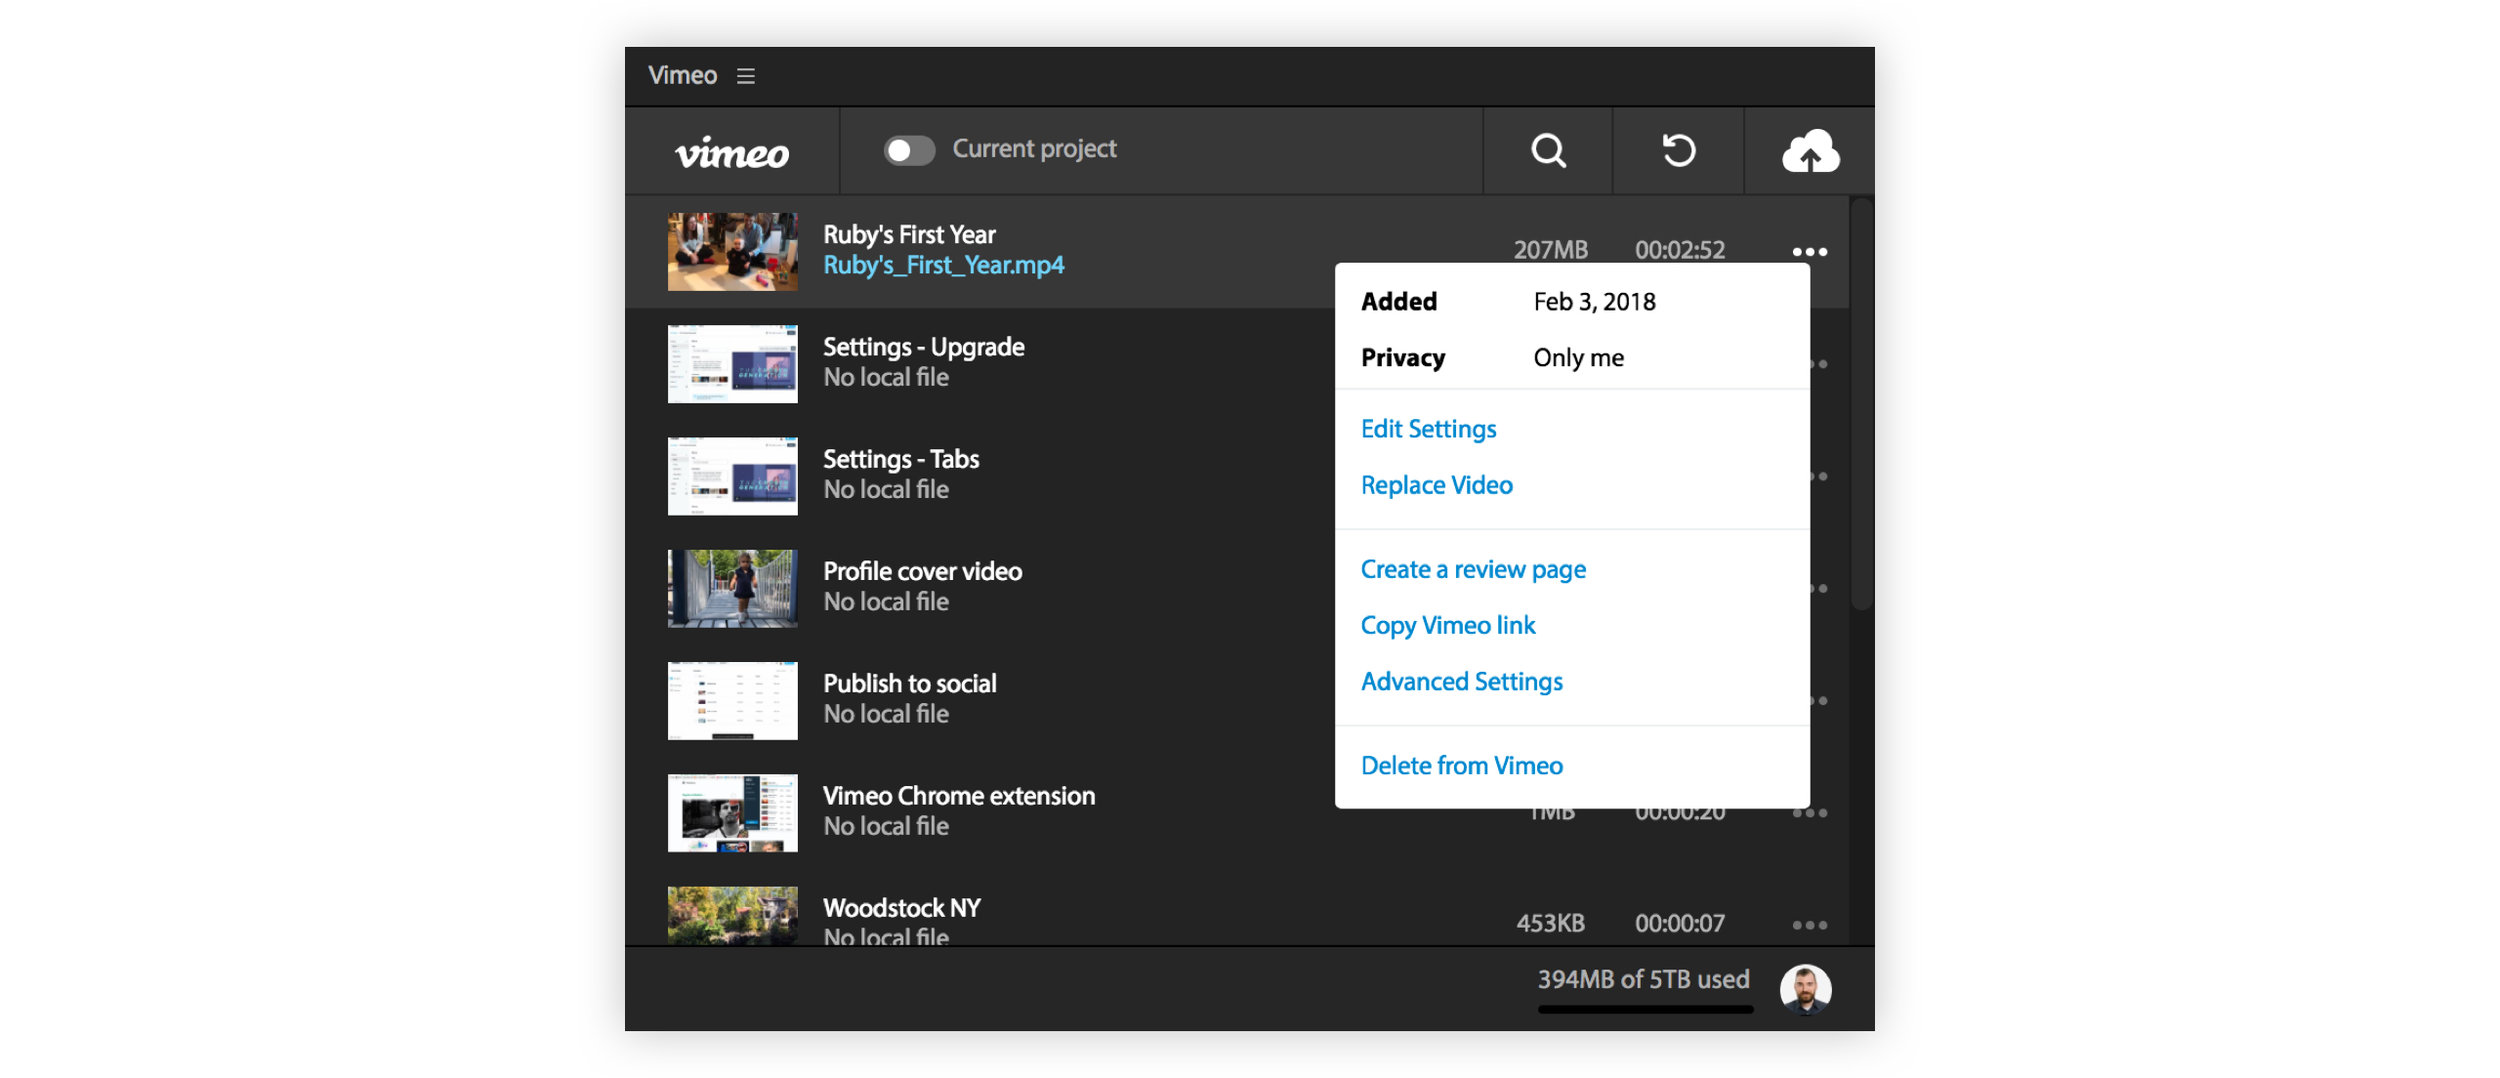
Task: Select Delete from Vimeo
Action: point(1461,765)
